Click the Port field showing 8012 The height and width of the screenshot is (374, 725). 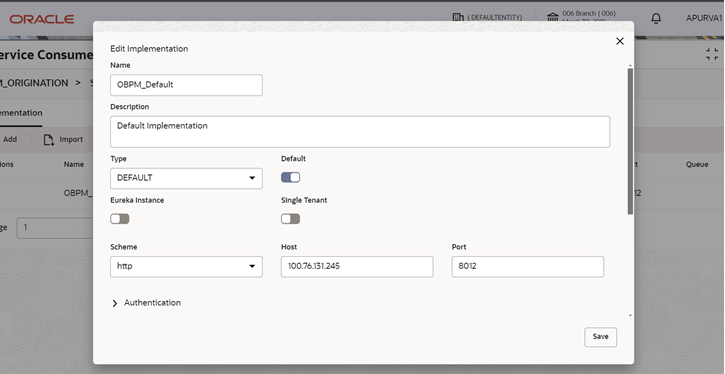click(528, 267)
